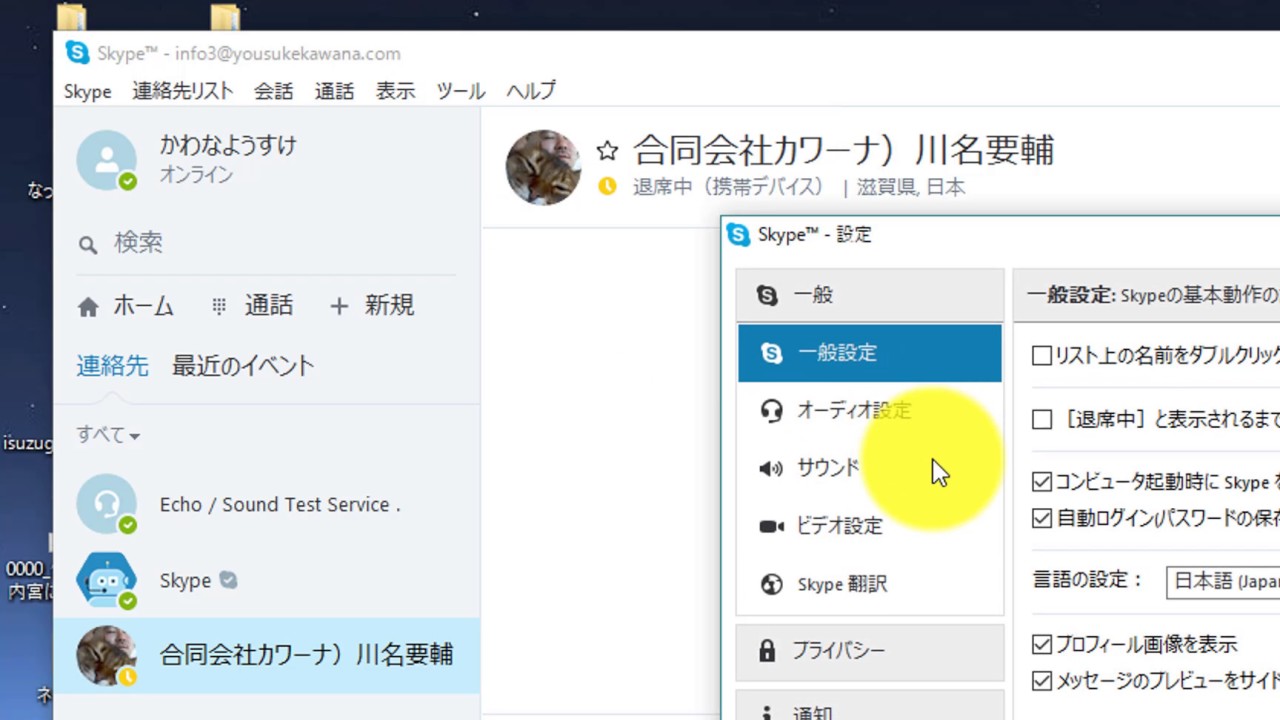Open the 言語の設定 日本語 dropdown
Screen dimensions: 1280x720
[x=1223, y=582]
